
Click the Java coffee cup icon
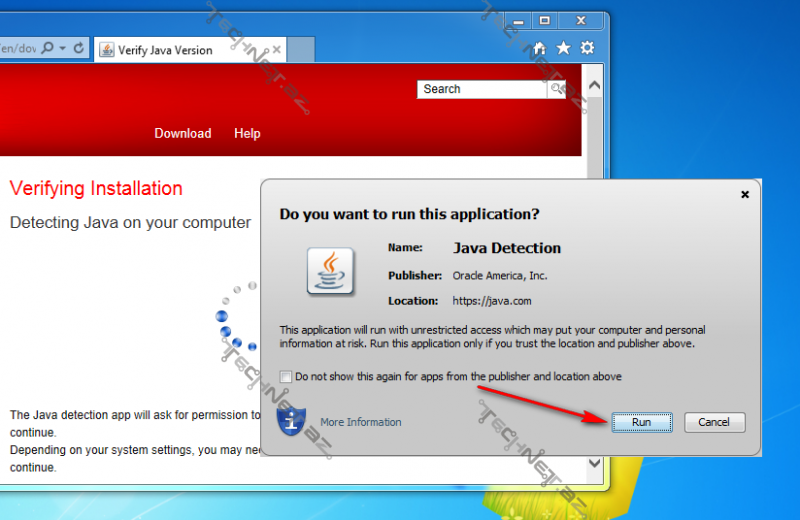(x=330, y=271)
